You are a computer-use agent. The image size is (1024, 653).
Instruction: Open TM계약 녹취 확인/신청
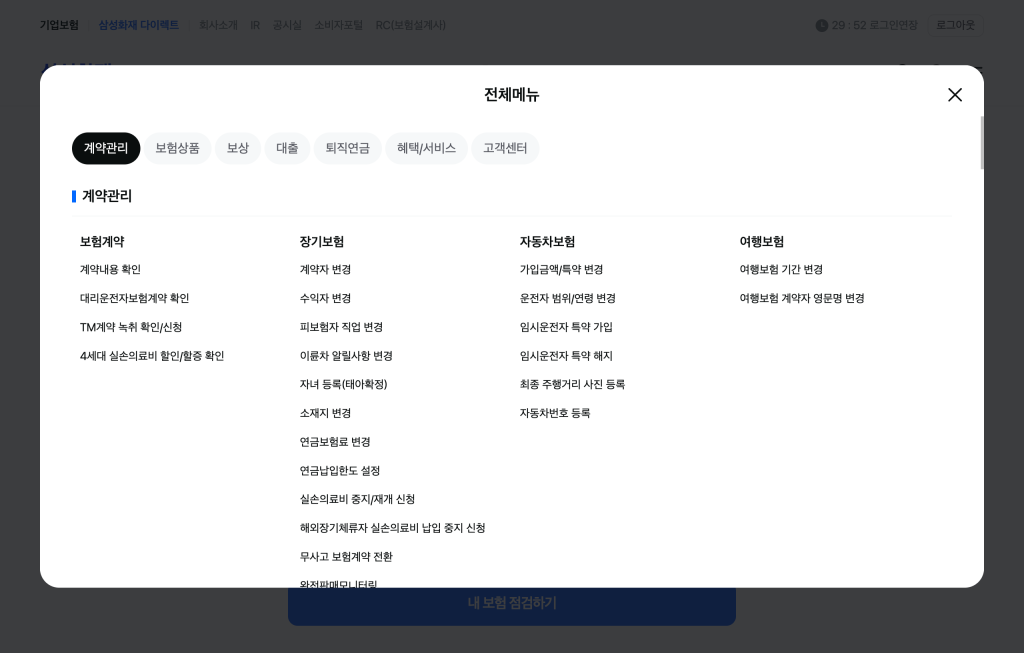(x=131, y=328)
